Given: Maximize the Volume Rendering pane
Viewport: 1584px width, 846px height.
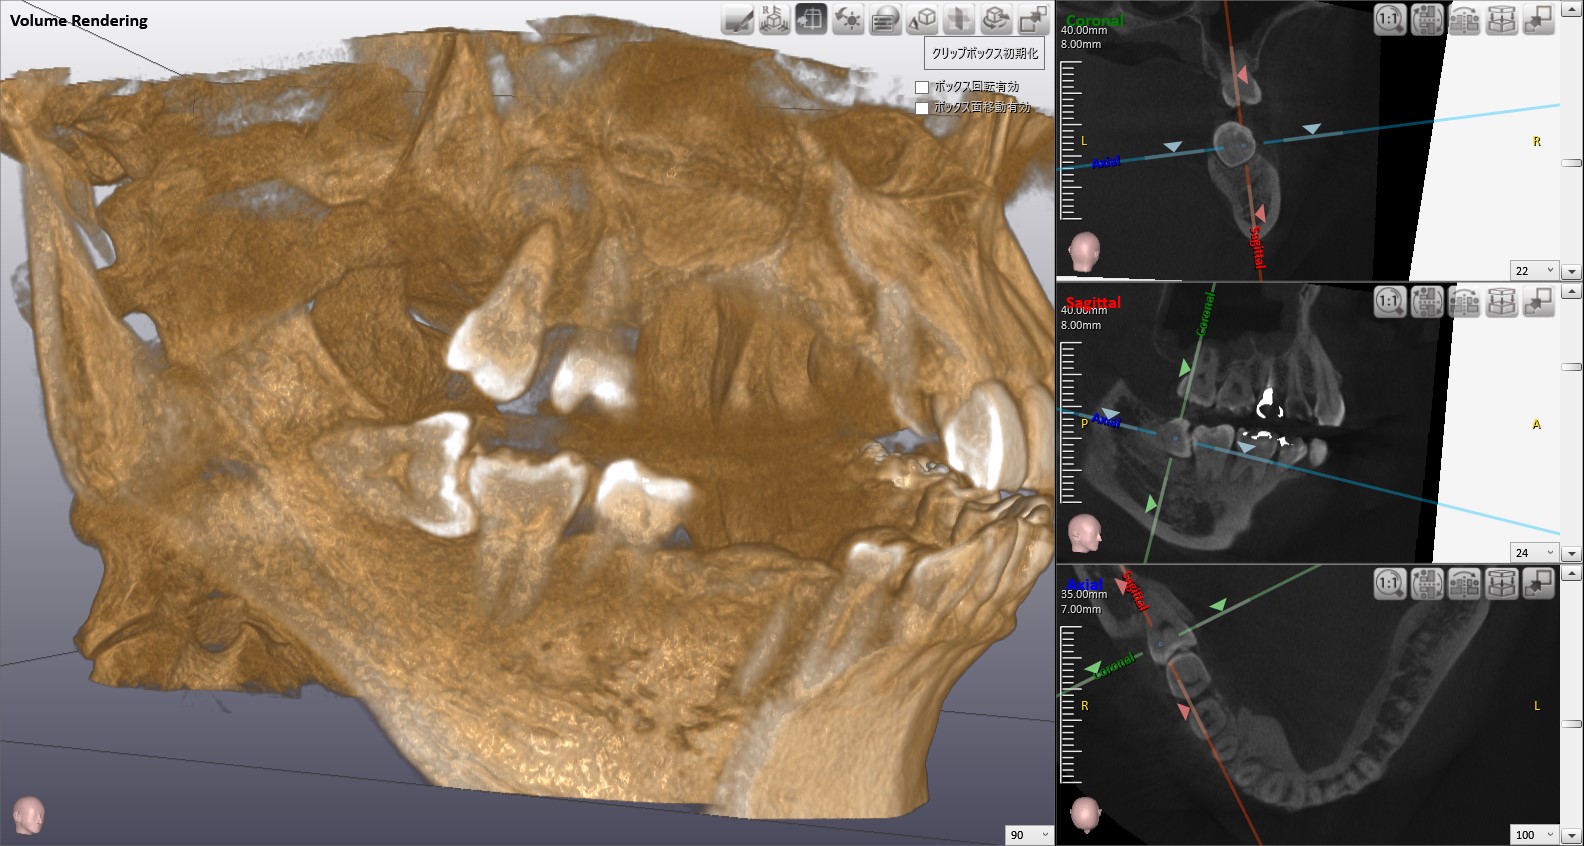Looking at the screenshot, I should (x=1032, y=19).
